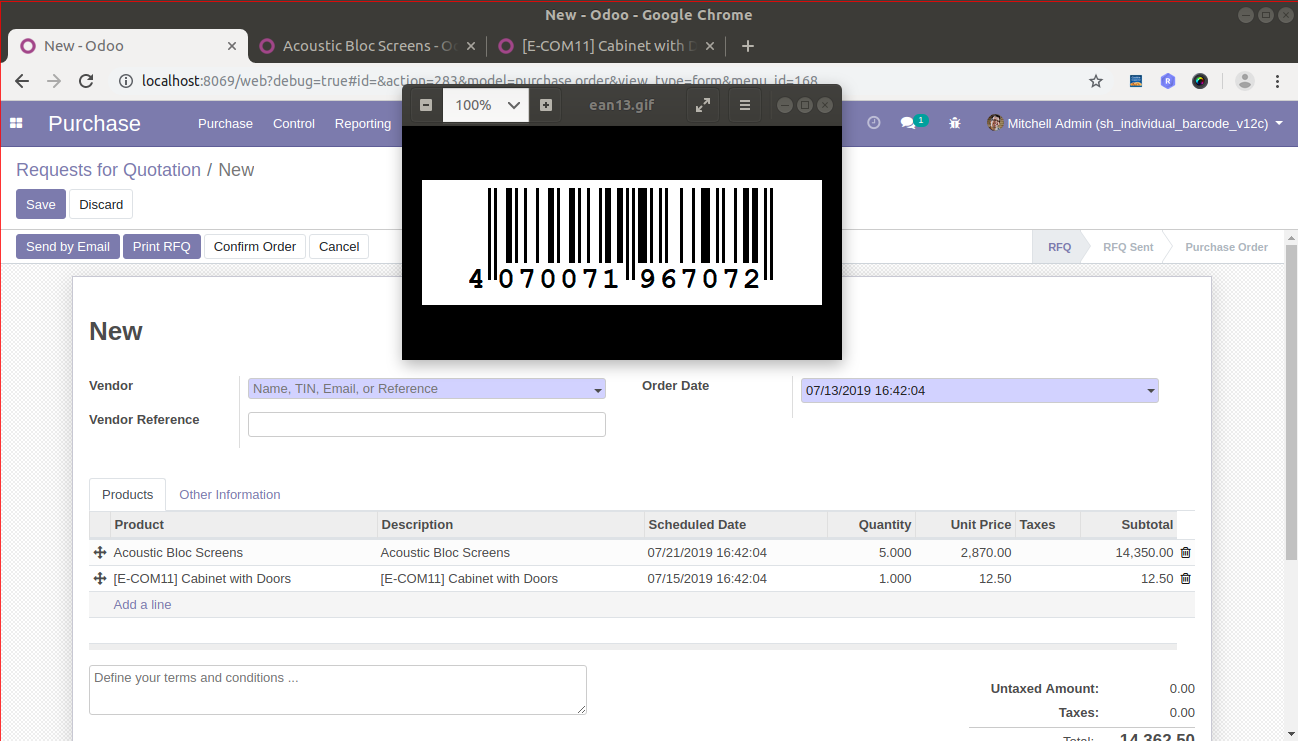The height and width of the screenshot is (741, 1298).
Task: Reload the Chrome page
Action: point(86,81)
